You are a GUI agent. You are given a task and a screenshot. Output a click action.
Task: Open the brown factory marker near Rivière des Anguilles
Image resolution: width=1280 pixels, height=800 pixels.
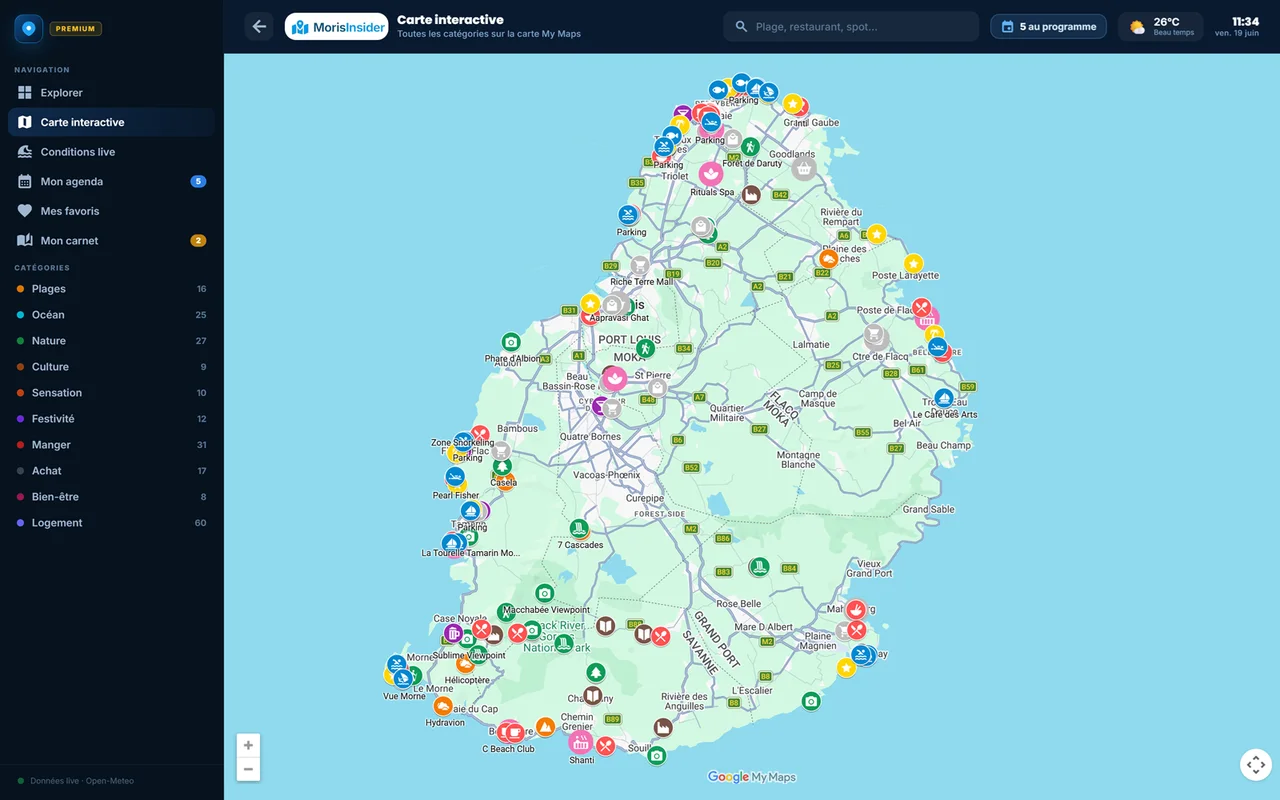click(x=662, y=727)
